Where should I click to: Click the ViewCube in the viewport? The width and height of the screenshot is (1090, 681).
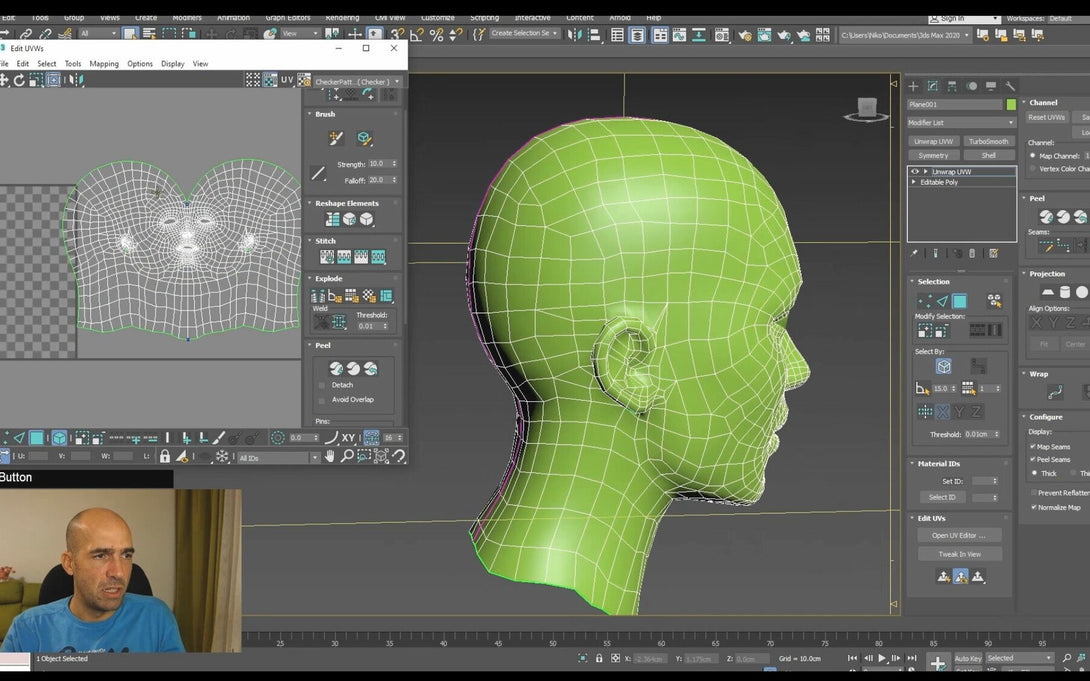[867, 108]
